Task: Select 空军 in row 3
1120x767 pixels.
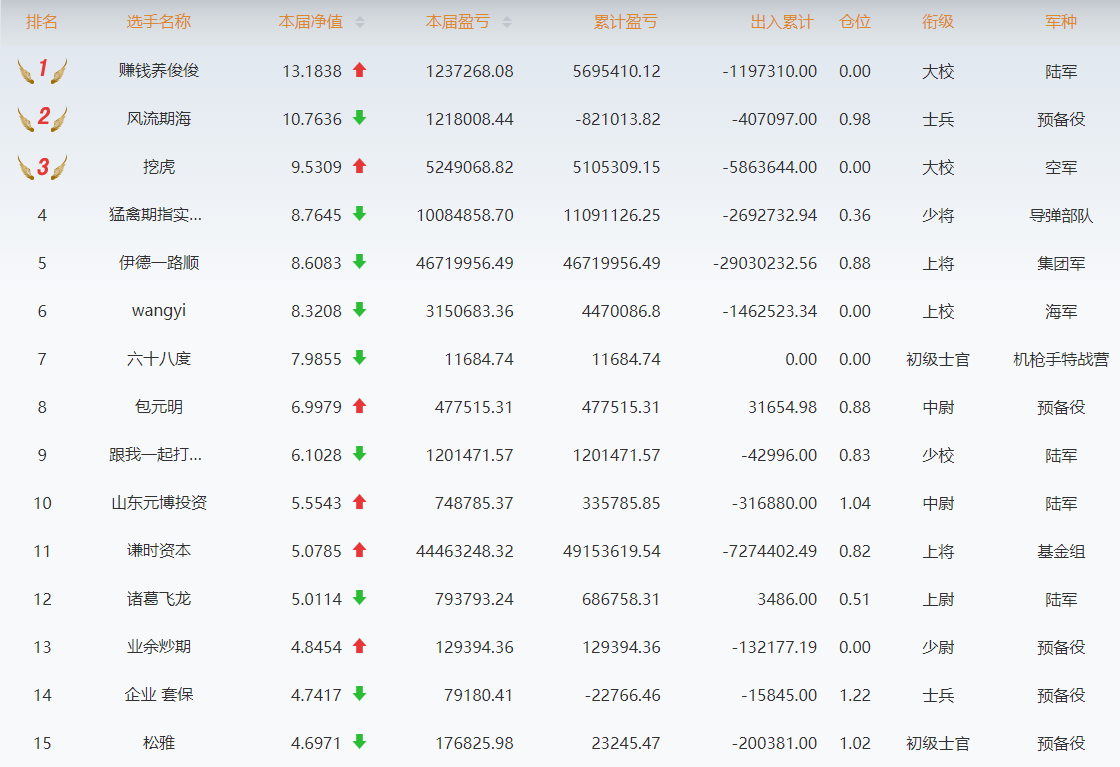Action: (x=1061, y=168)
